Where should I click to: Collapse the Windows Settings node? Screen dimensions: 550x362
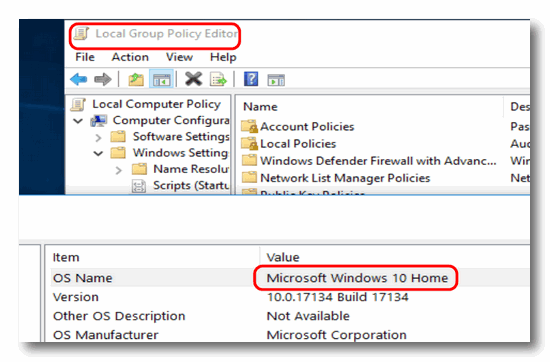tap(99, 153)
